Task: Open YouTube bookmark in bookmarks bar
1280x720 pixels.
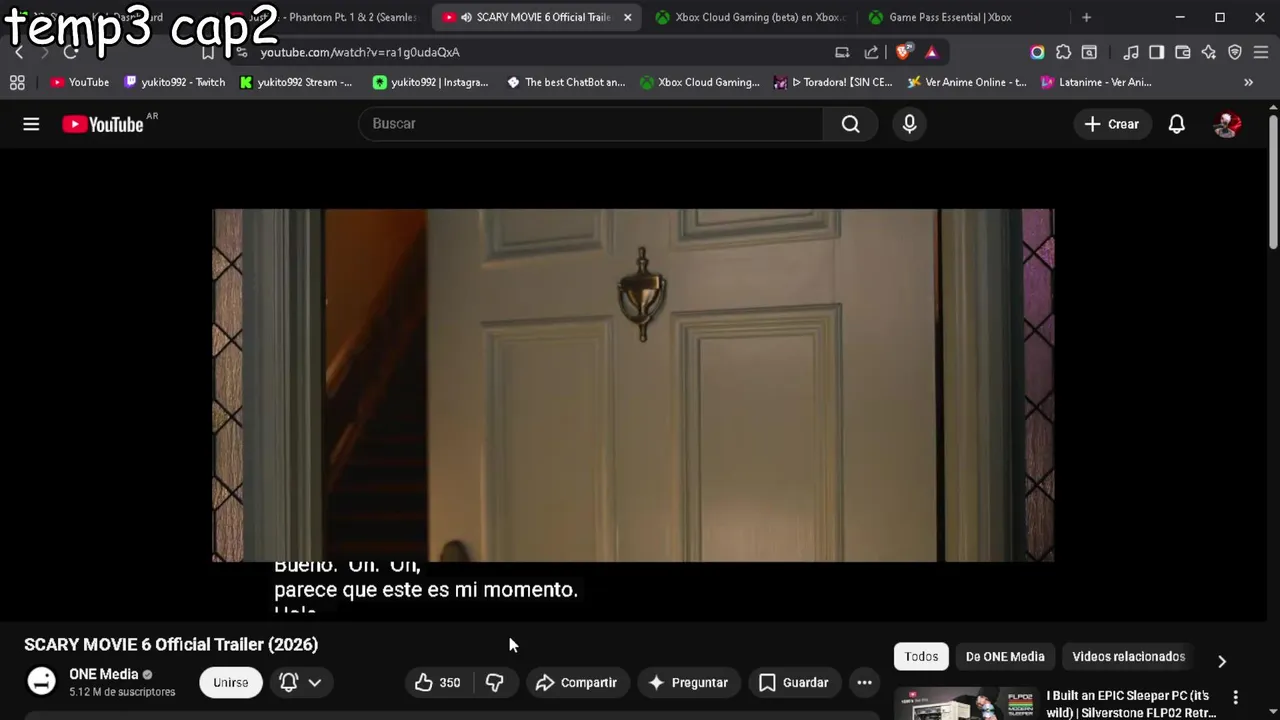Action: point(79,82)
